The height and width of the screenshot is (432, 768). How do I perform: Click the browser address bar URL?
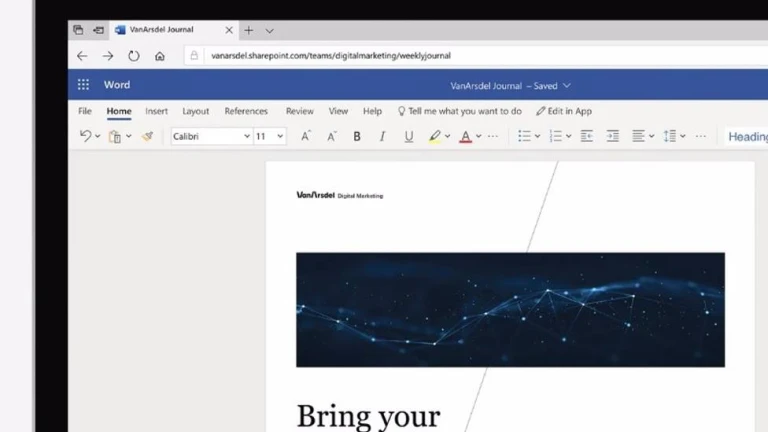coord(330,56)
